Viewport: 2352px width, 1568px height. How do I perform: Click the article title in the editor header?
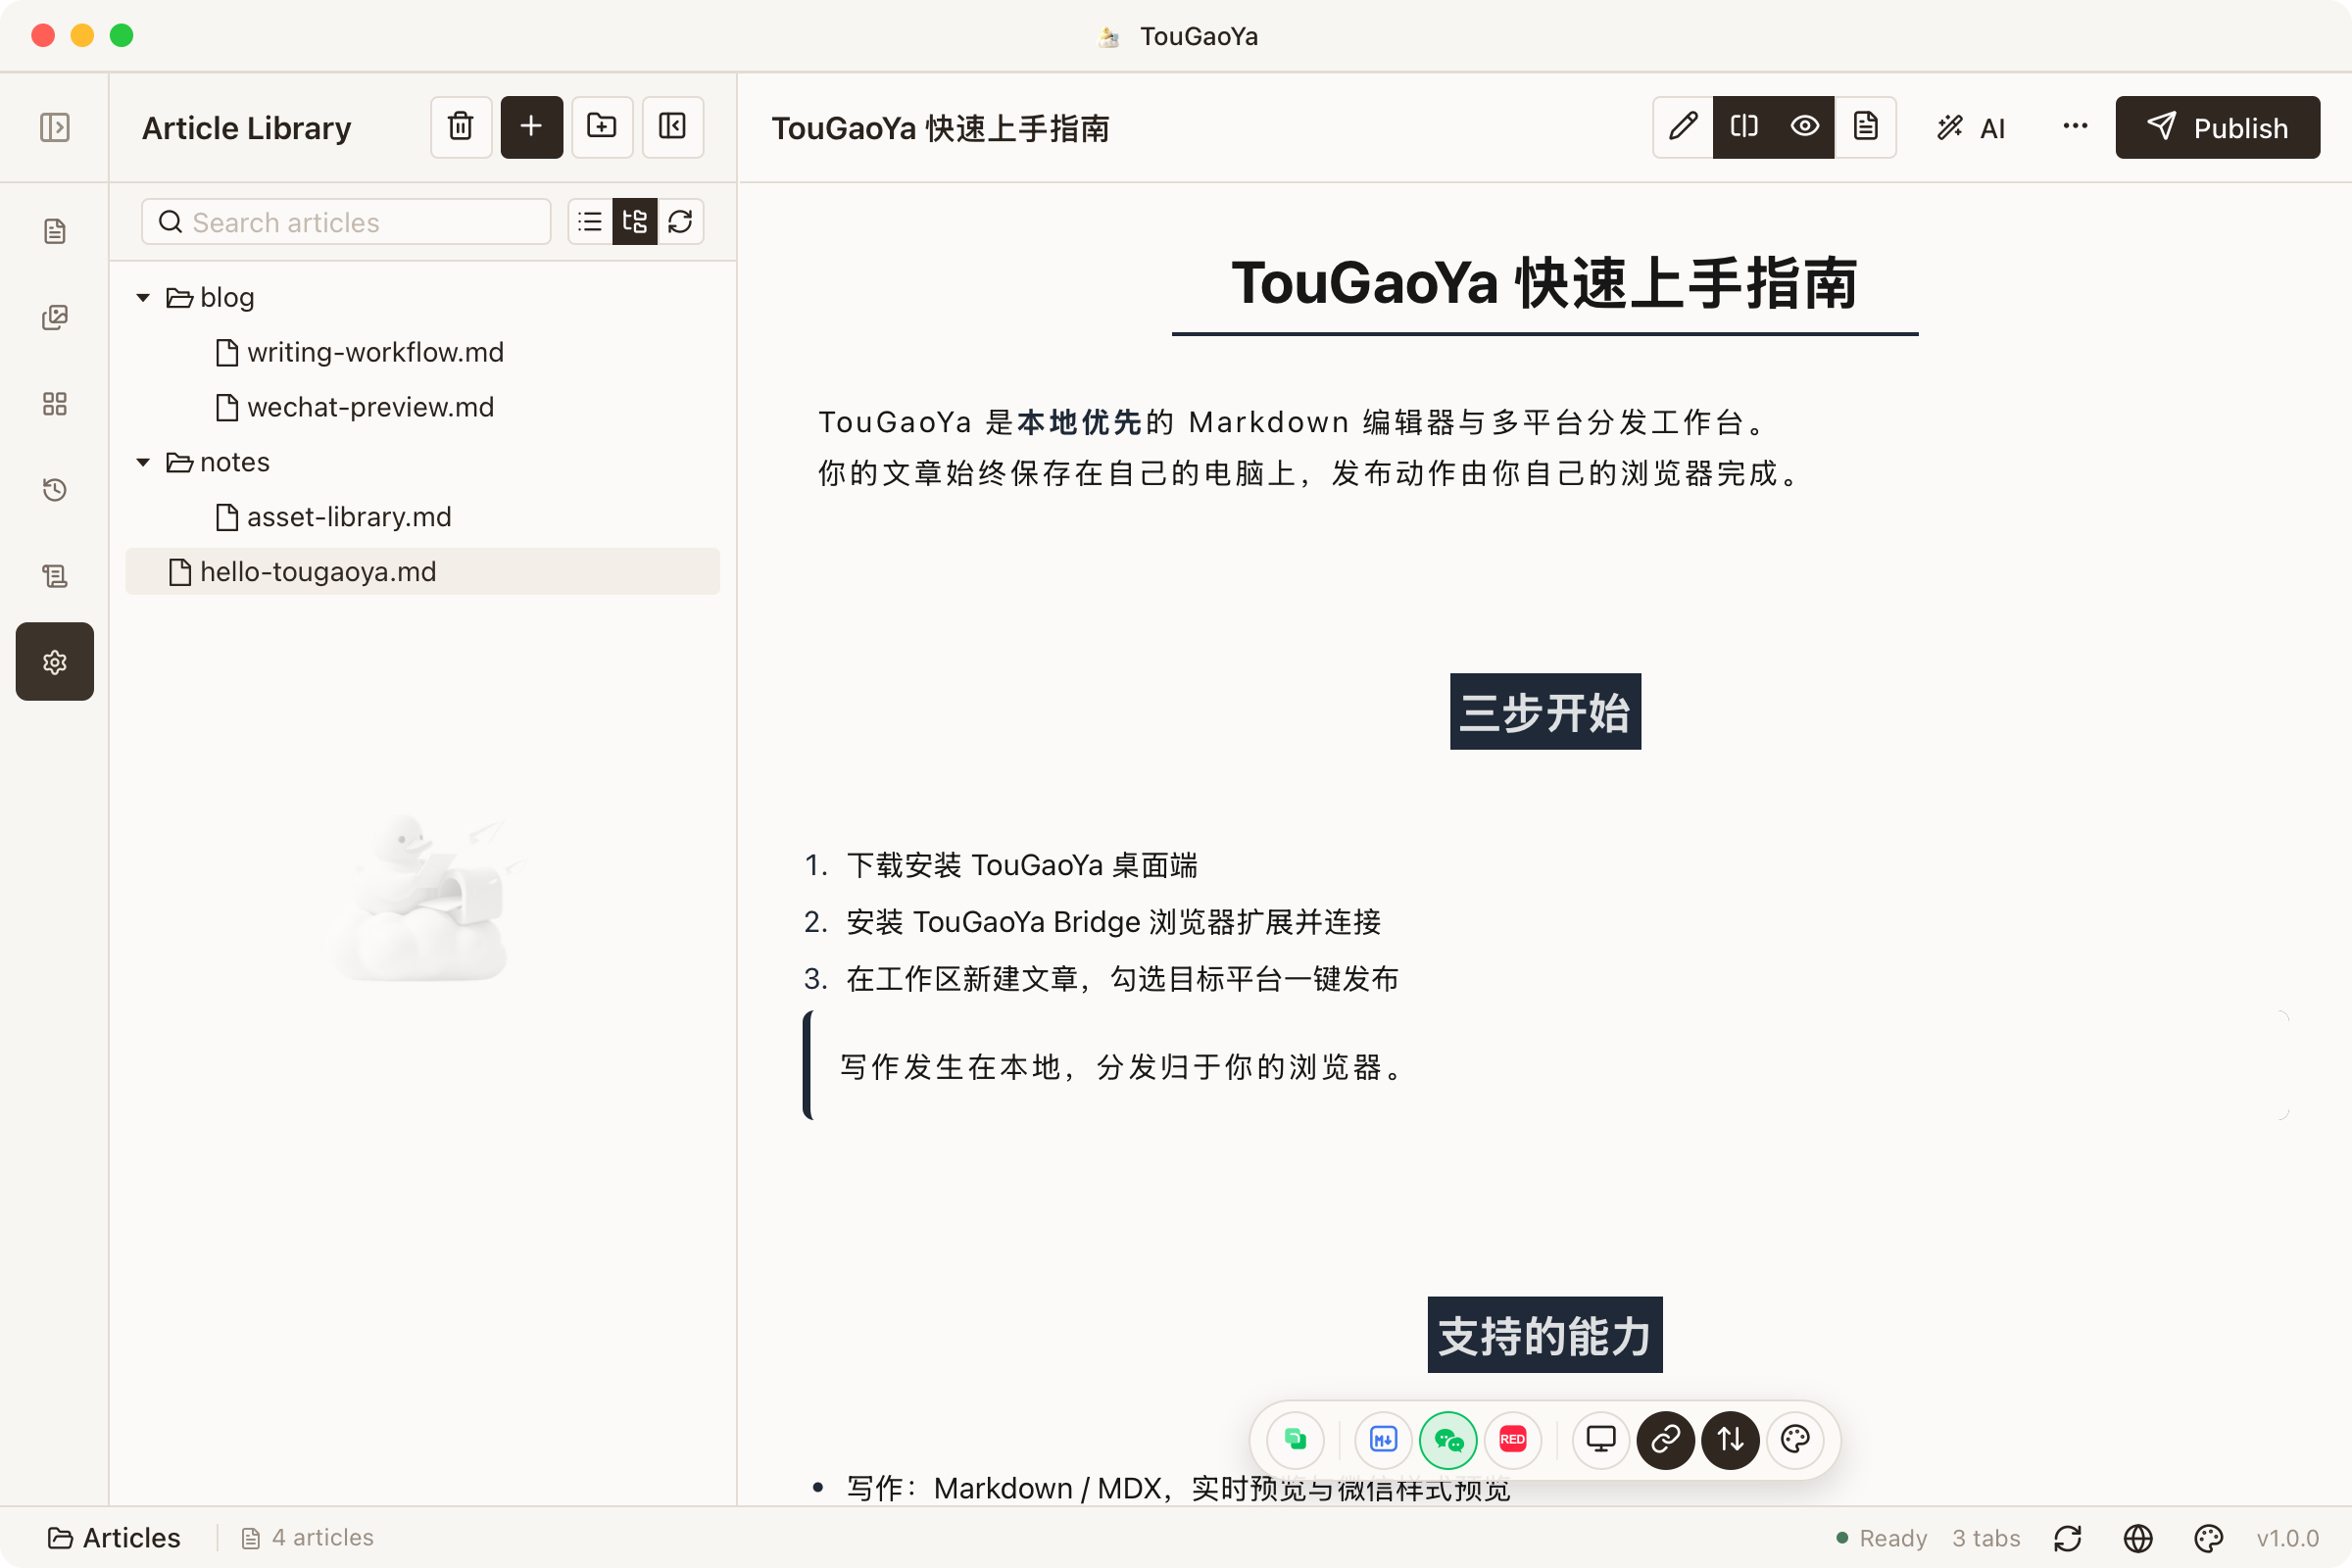940,128
